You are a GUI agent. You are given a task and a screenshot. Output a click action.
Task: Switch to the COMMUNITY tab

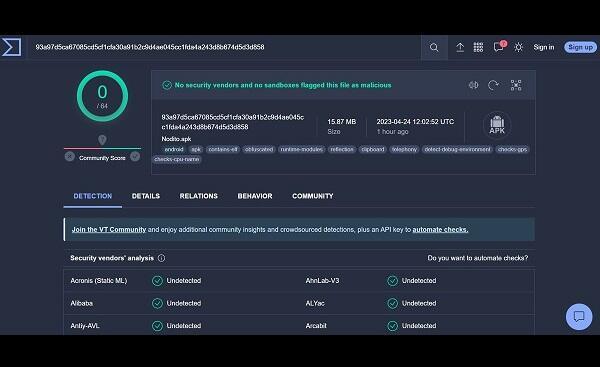click(313, 196)
